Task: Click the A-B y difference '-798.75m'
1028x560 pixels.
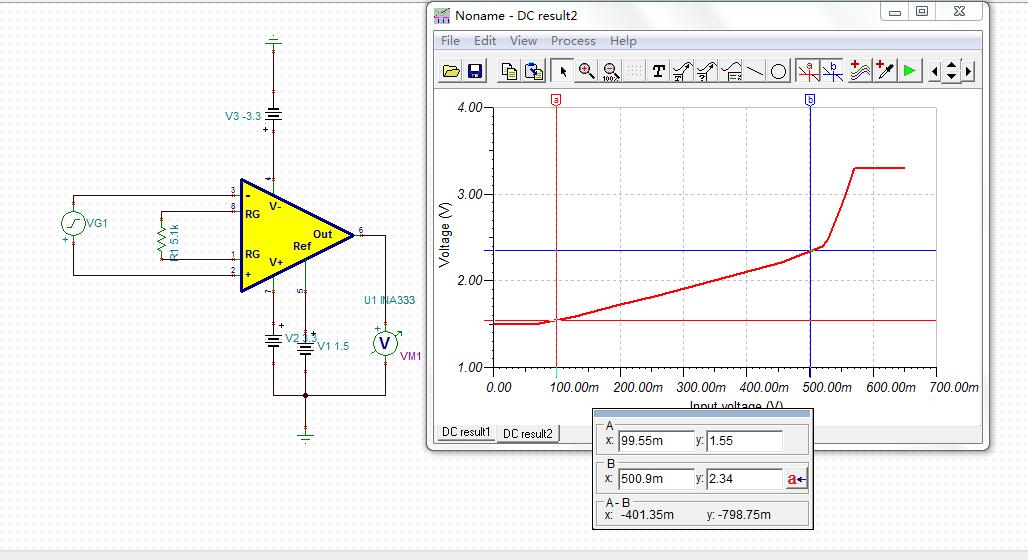Action: [x=745, y=515]
